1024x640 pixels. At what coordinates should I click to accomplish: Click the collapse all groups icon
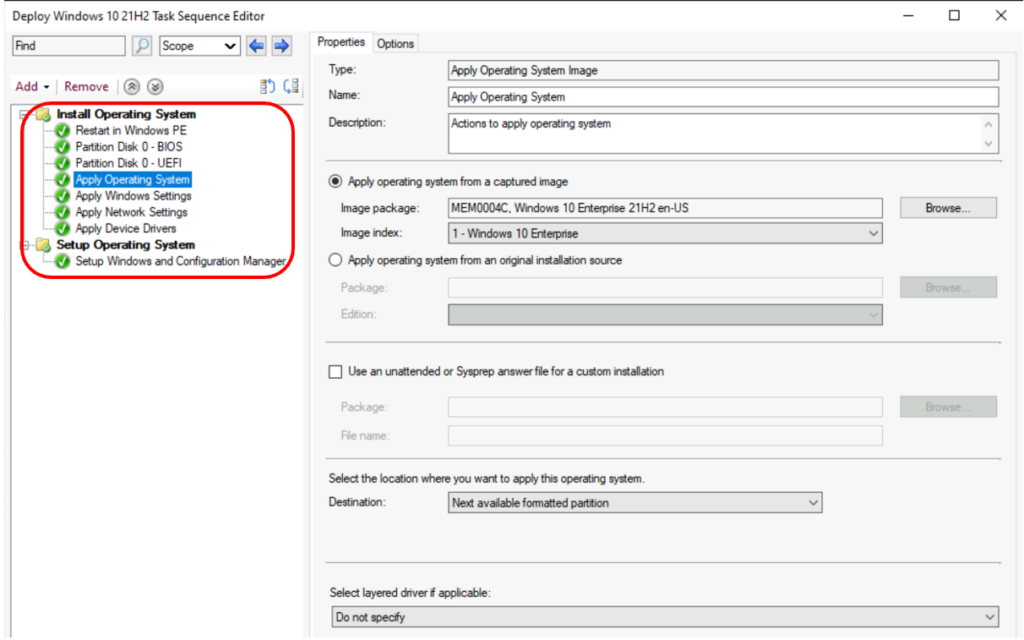click(x=291, y=86)
